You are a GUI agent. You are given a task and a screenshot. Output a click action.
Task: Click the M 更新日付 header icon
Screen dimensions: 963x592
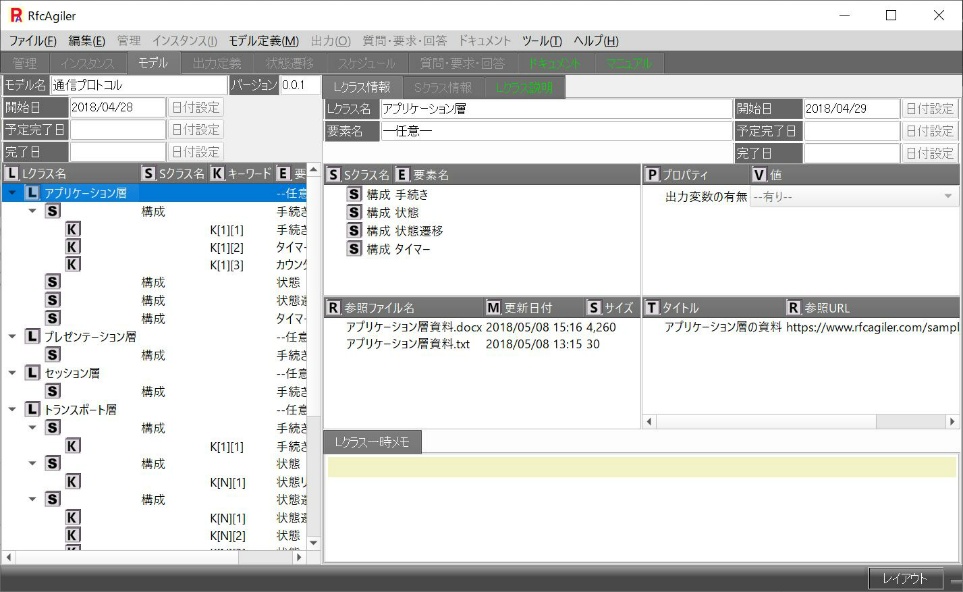coord(493,308)
